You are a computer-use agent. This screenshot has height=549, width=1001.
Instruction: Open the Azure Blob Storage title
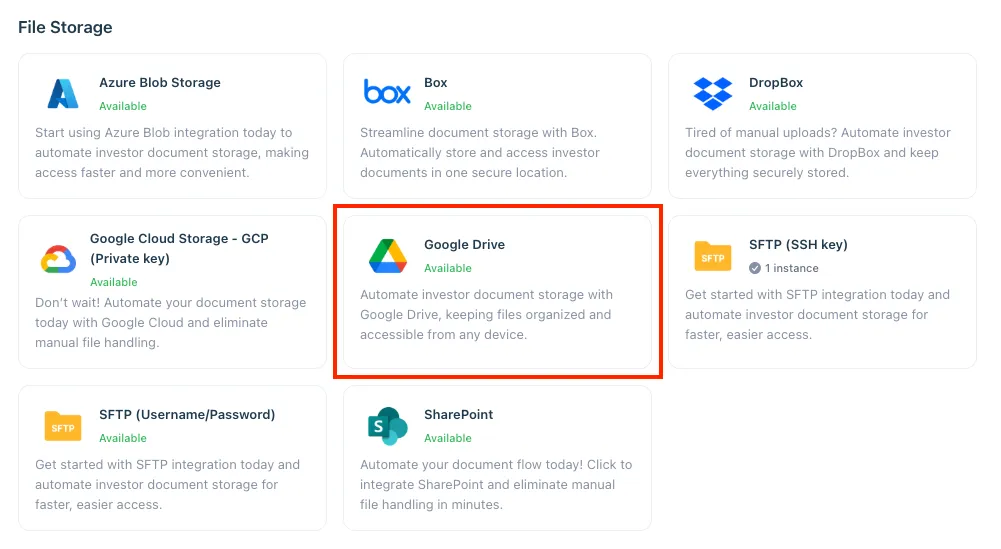tap(160, 82)
